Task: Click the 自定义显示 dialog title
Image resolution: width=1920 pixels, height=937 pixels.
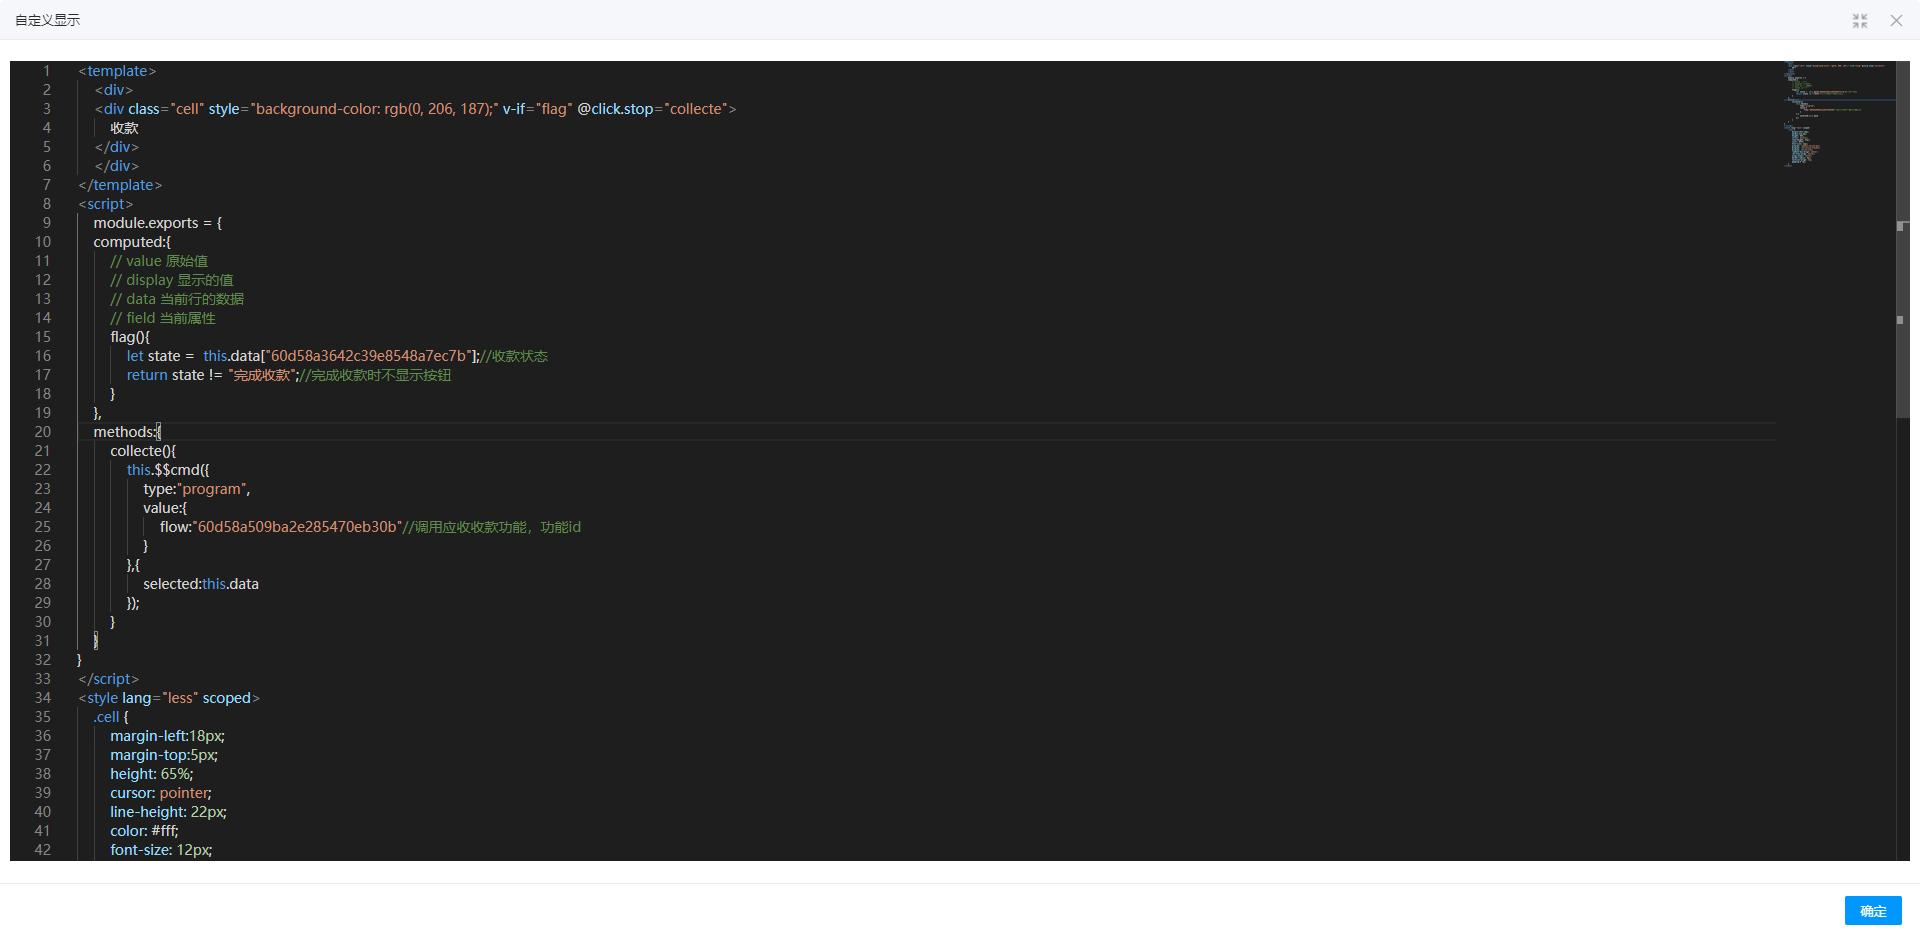Action: pyautogui.click(x=47, y=20)
